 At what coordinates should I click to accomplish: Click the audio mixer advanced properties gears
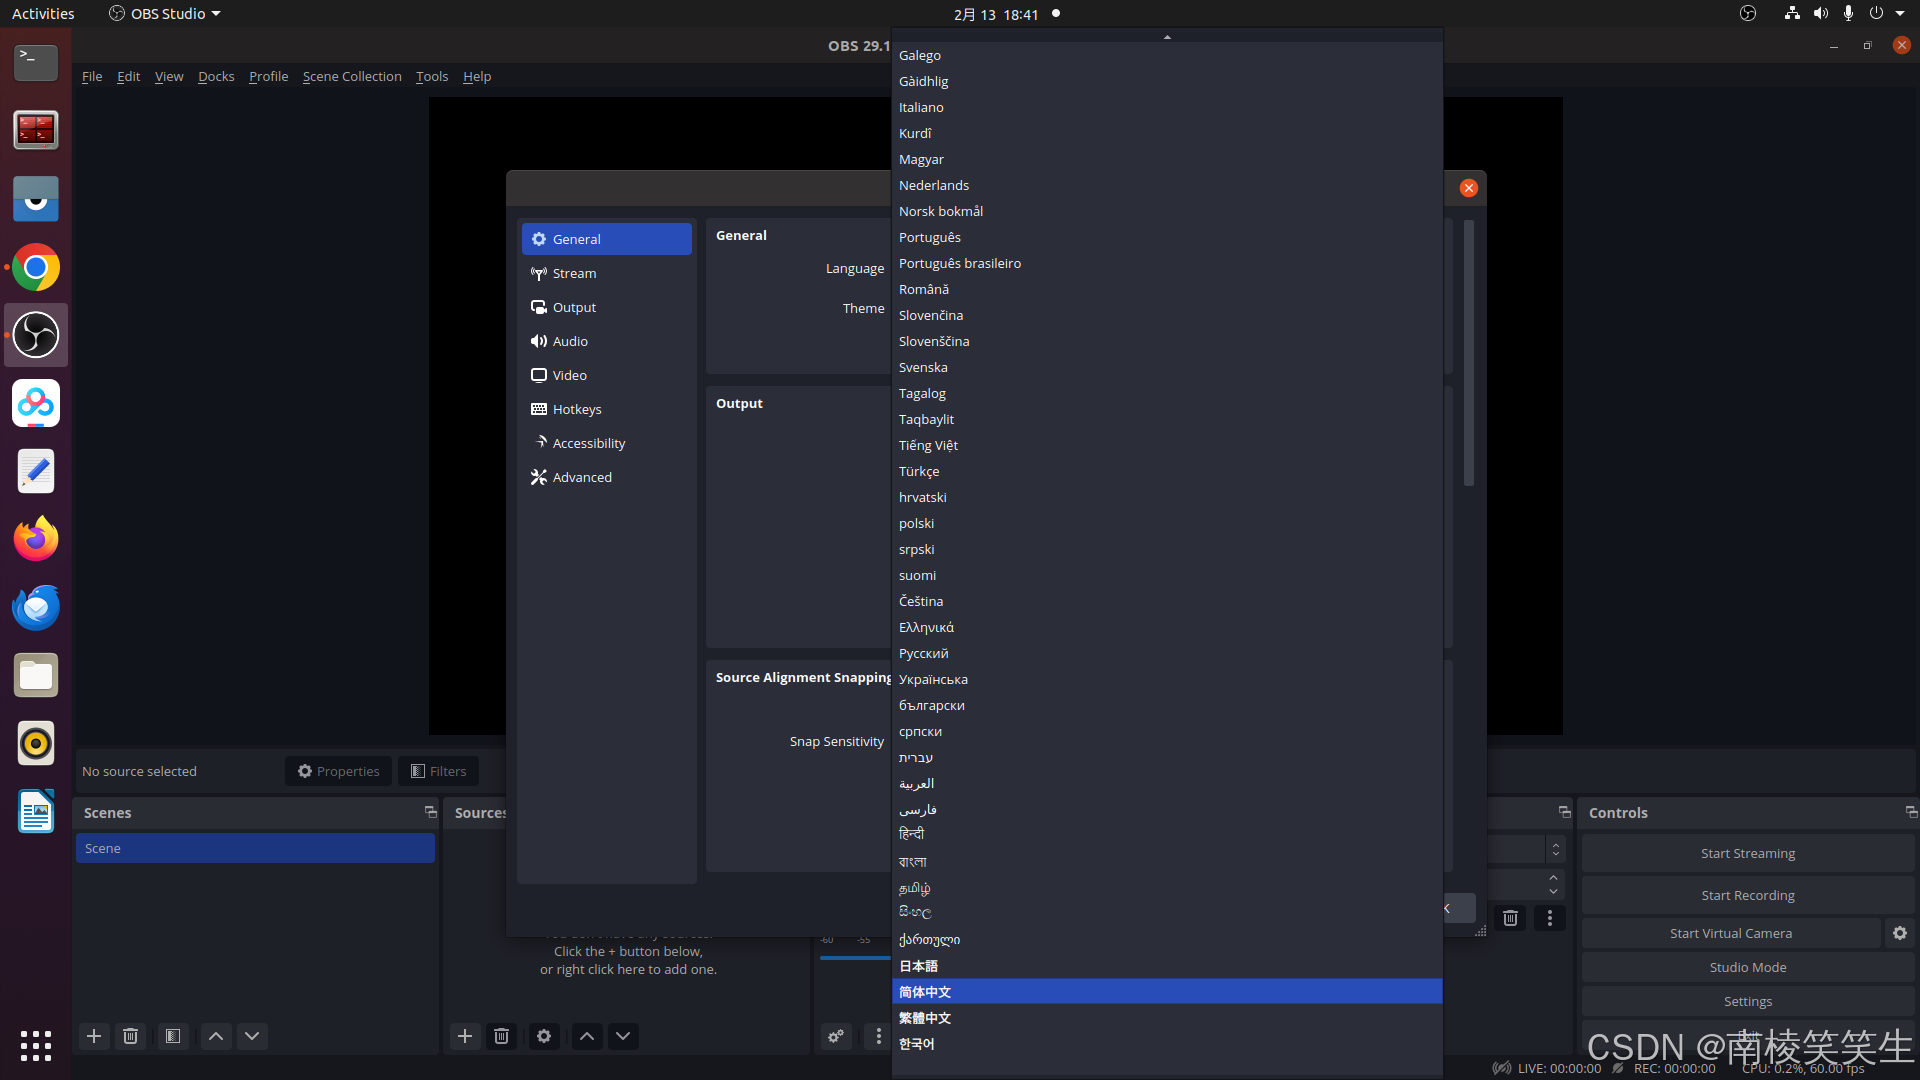[836, 1036]
